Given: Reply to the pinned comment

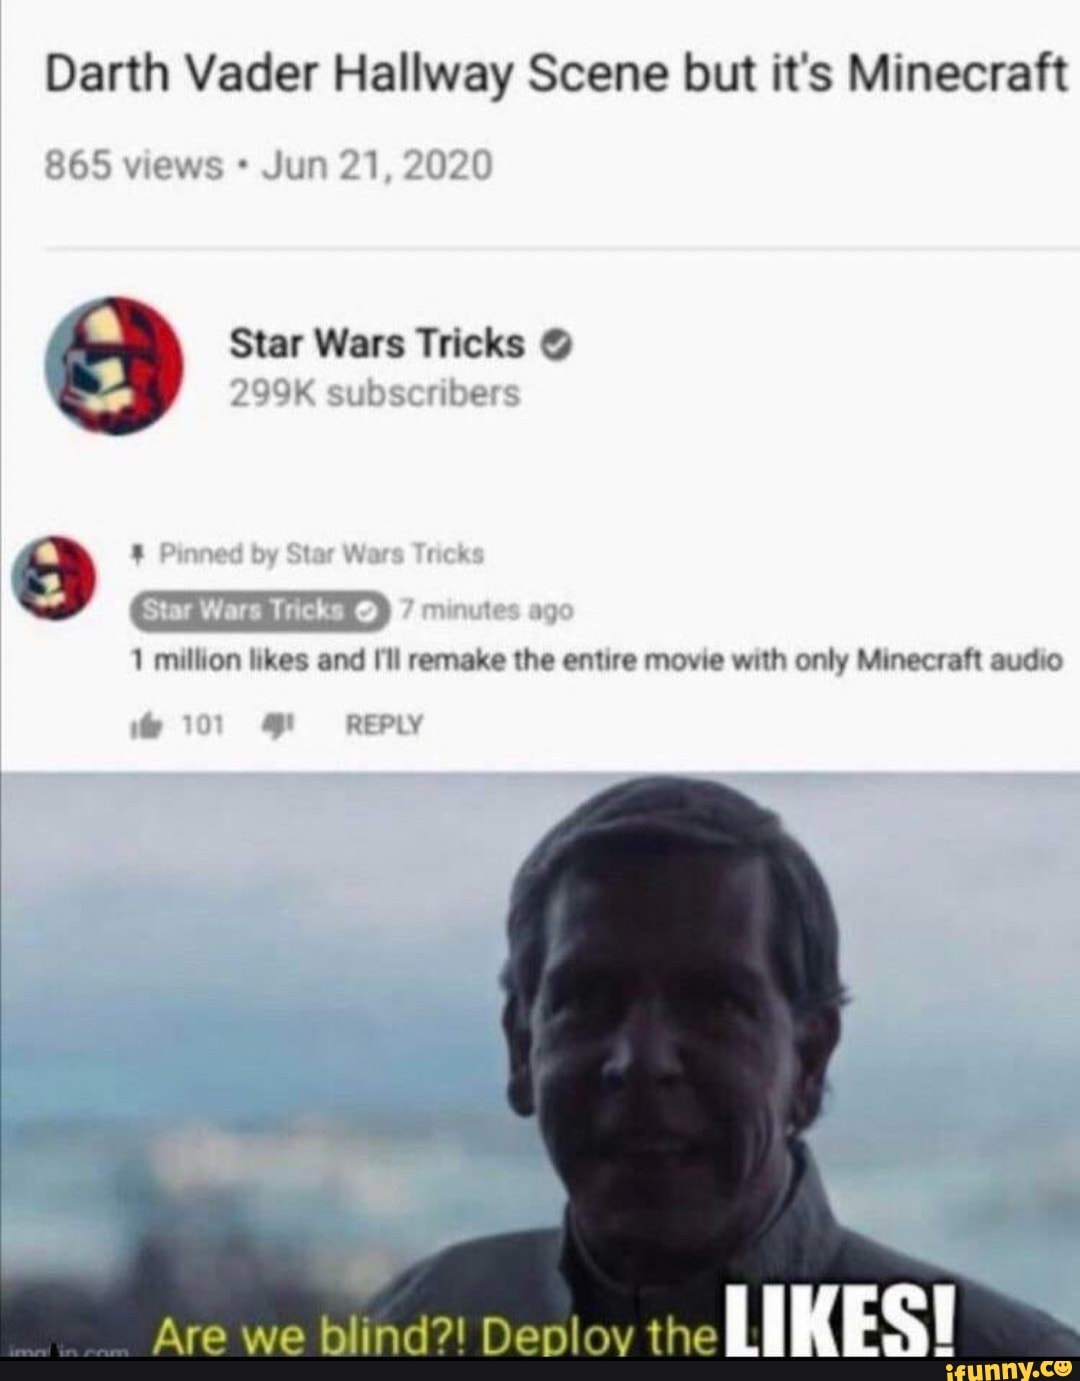Looking at the screenshot, I should tap(384, 725).
